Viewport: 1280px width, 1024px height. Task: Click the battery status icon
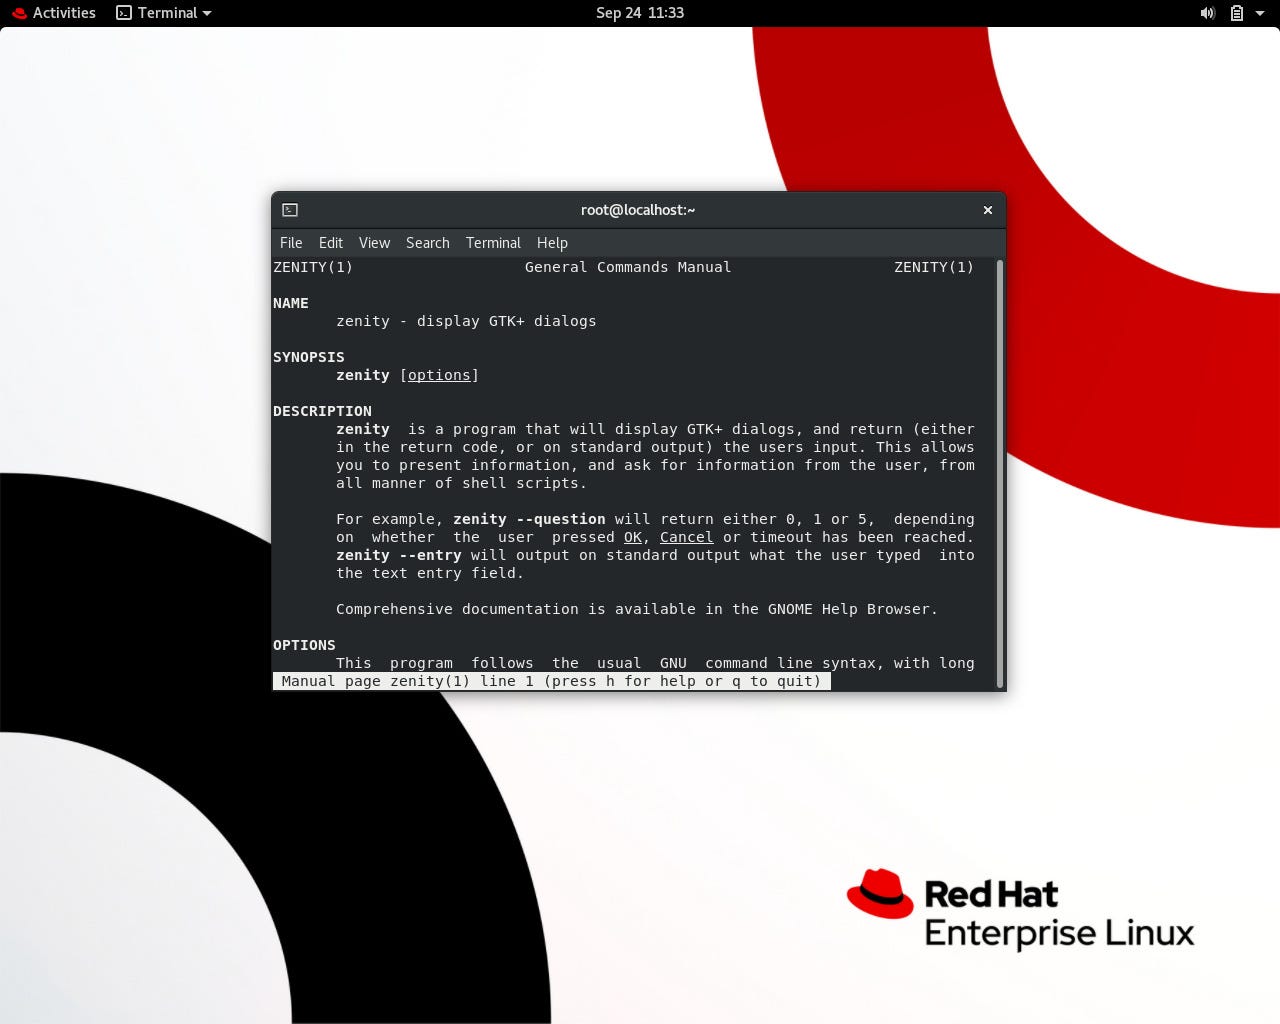tap(1237, 13)
